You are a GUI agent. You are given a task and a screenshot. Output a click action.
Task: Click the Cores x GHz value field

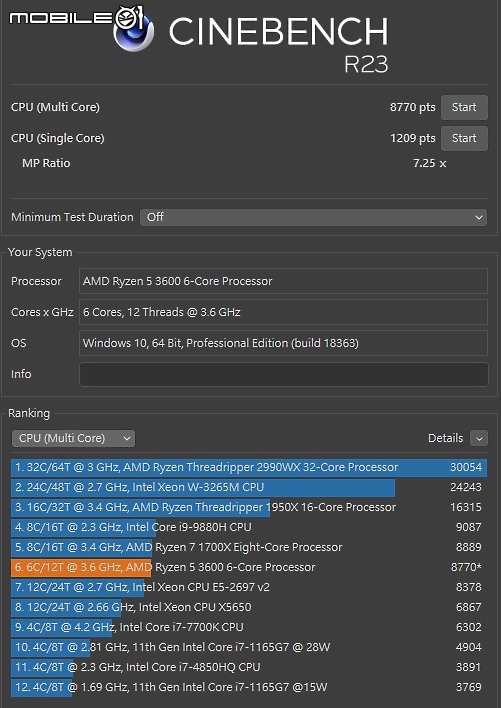pos(283,312)
